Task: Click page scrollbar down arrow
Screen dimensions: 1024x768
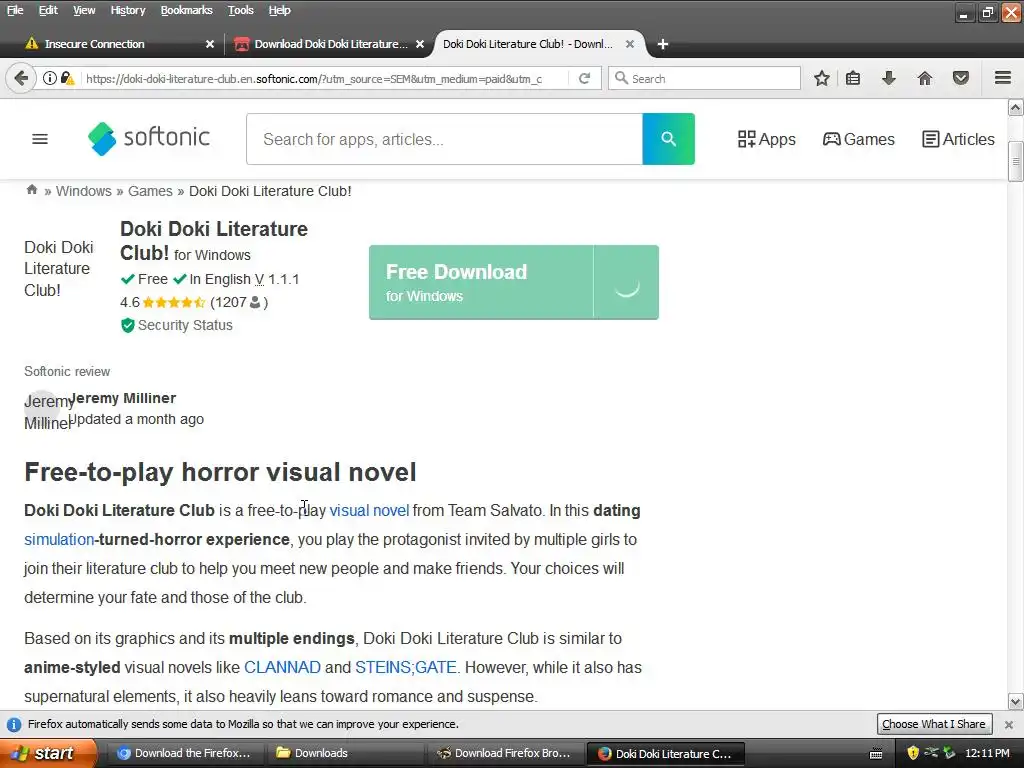Action: tap(1016, 702)
